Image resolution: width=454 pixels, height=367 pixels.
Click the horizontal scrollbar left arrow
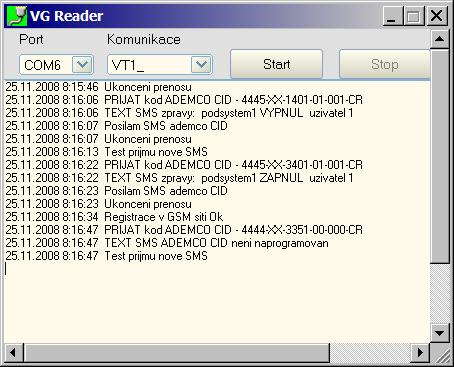point(13,352)
